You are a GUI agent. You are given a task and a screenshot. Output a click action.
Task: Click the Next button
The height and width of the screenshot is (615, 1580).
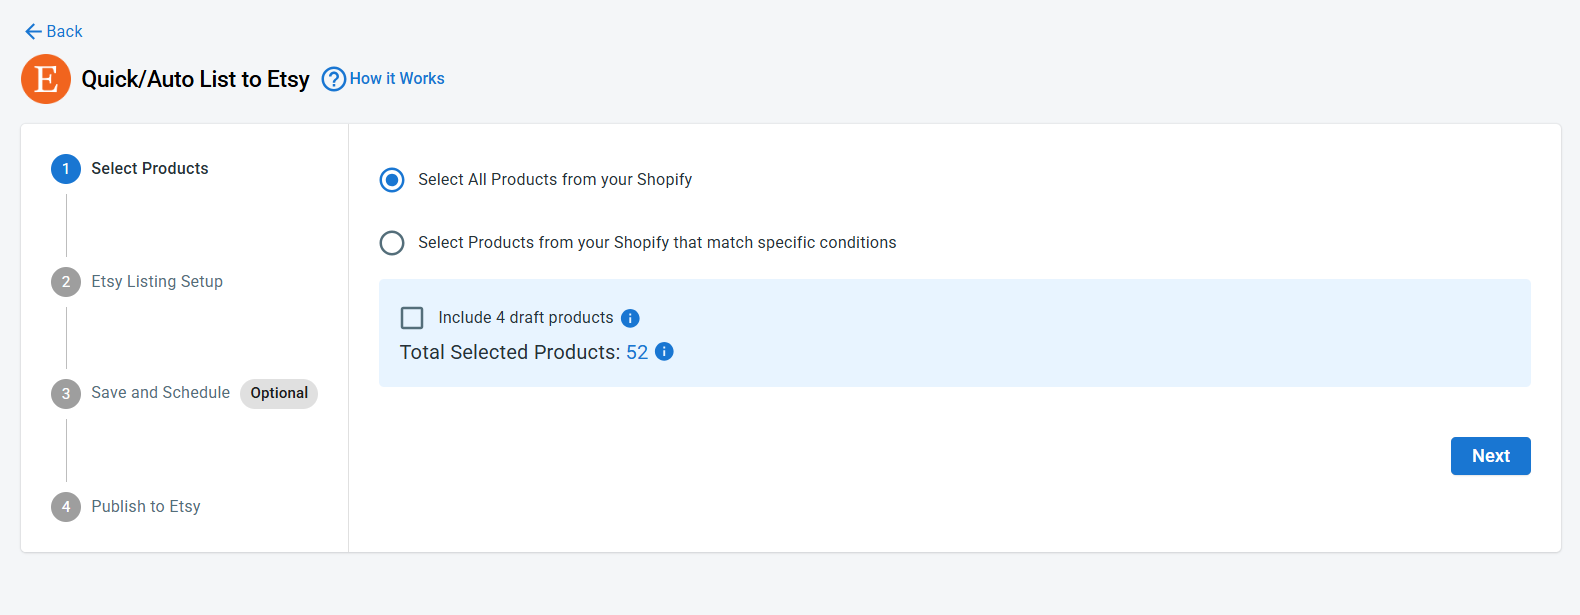pos(1490,456)
